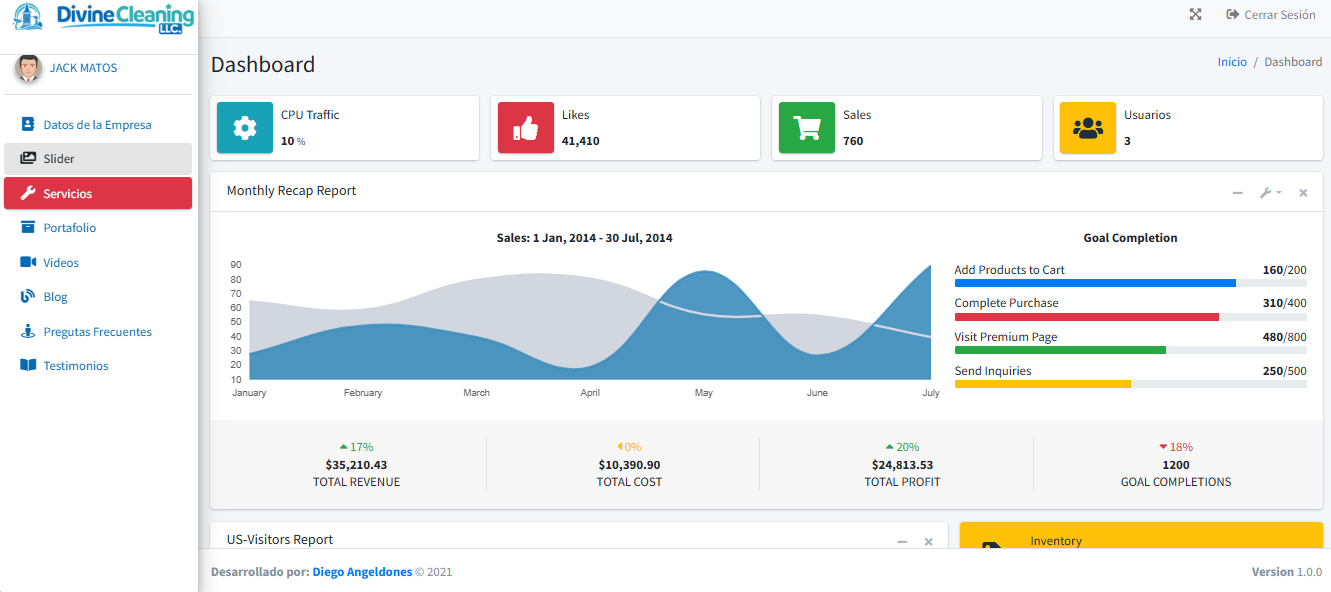Click the green Sales shopping cart icon
The height and width of the screenshot is (592, 1331).
(807, 128)
